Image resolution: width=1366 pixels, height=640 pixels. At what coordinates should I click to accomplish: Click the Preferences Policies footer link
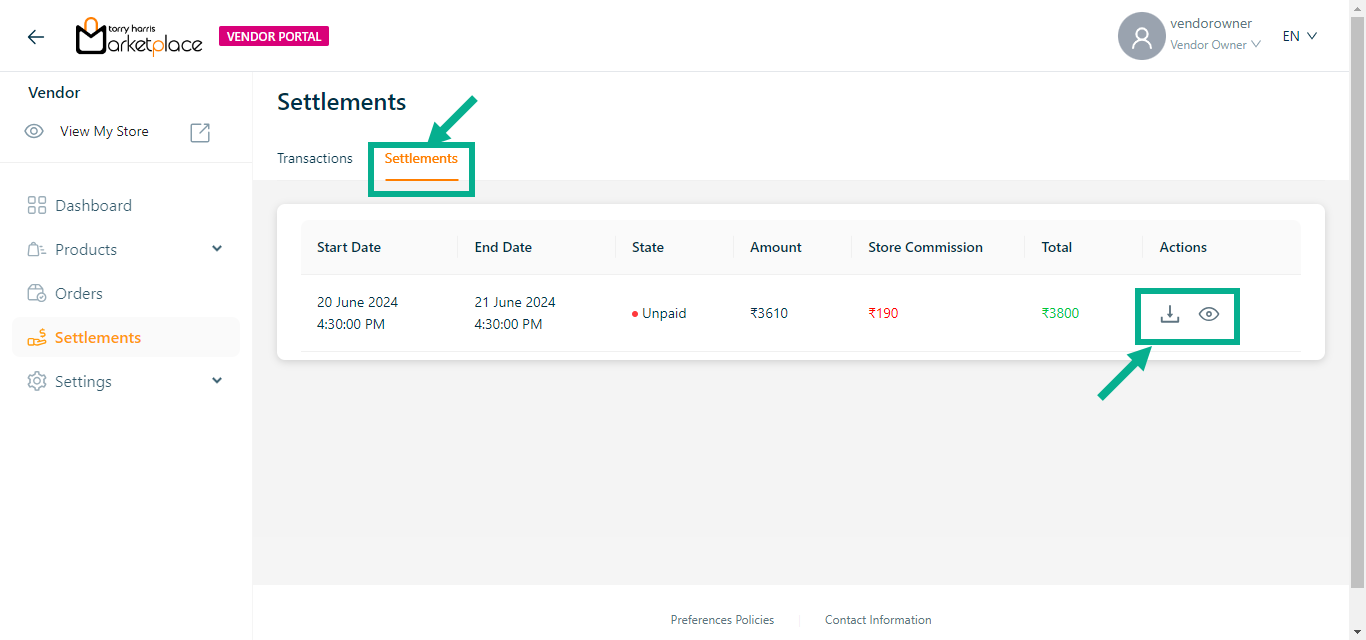click(x=722, y=620)
